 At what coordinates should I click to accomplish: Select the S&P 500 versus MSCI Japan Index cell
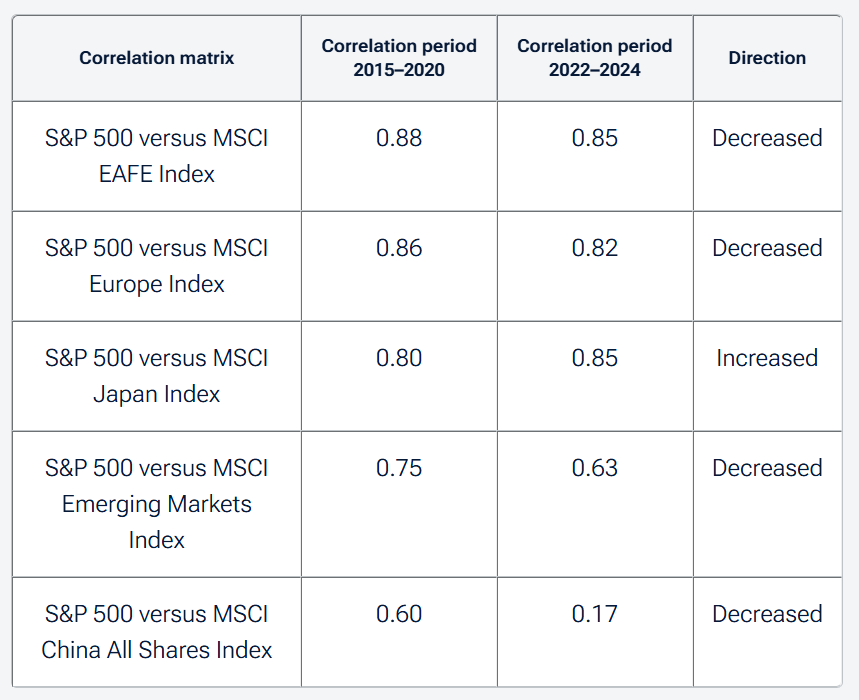point(157,376)
